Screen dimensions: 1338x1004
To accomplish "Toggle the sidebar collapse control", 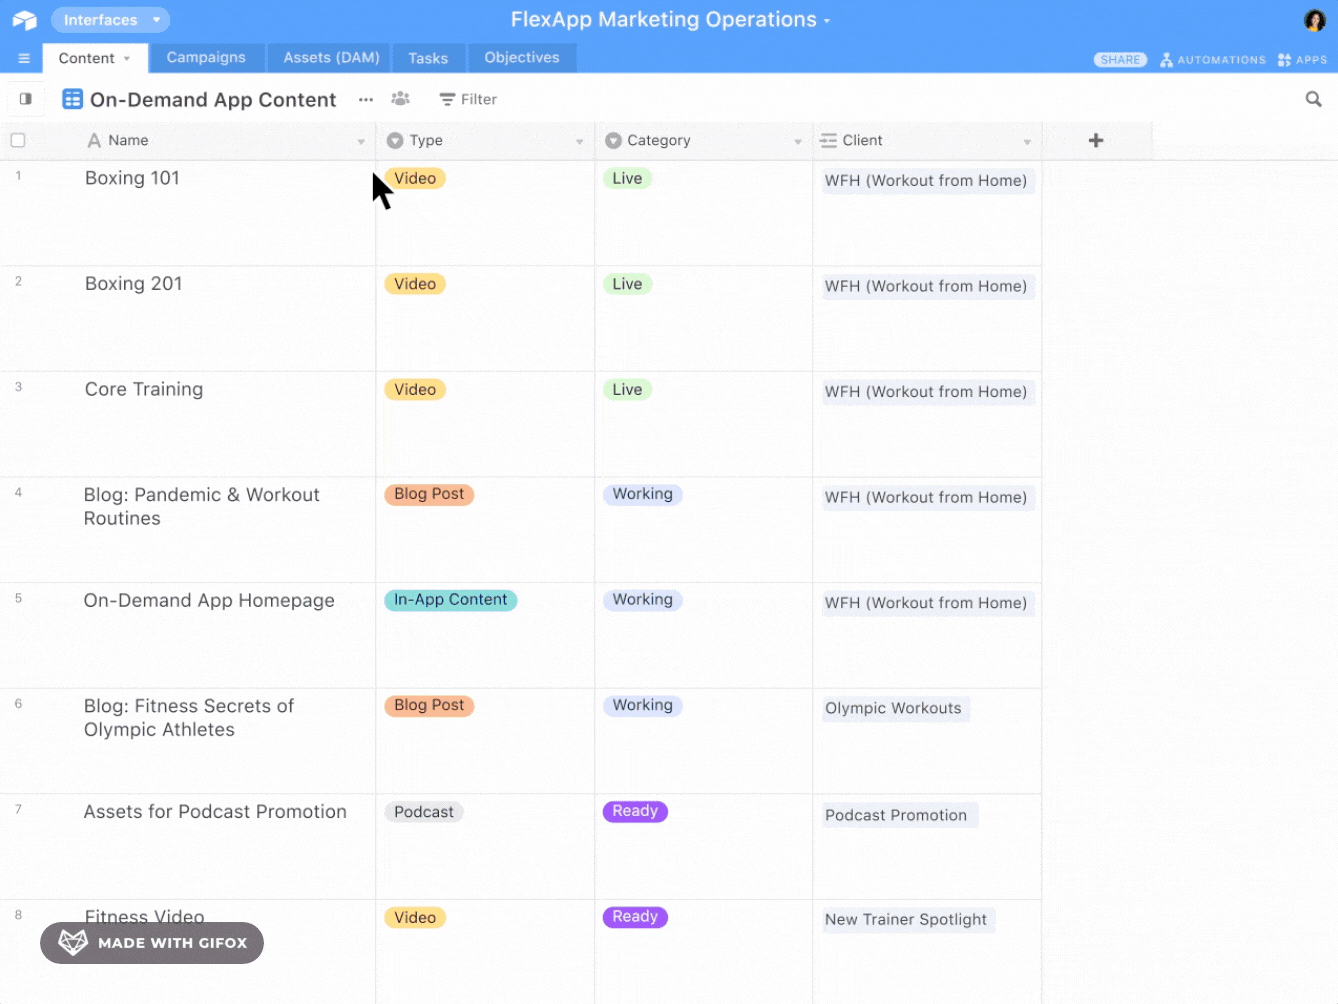I will pos(25,98).
